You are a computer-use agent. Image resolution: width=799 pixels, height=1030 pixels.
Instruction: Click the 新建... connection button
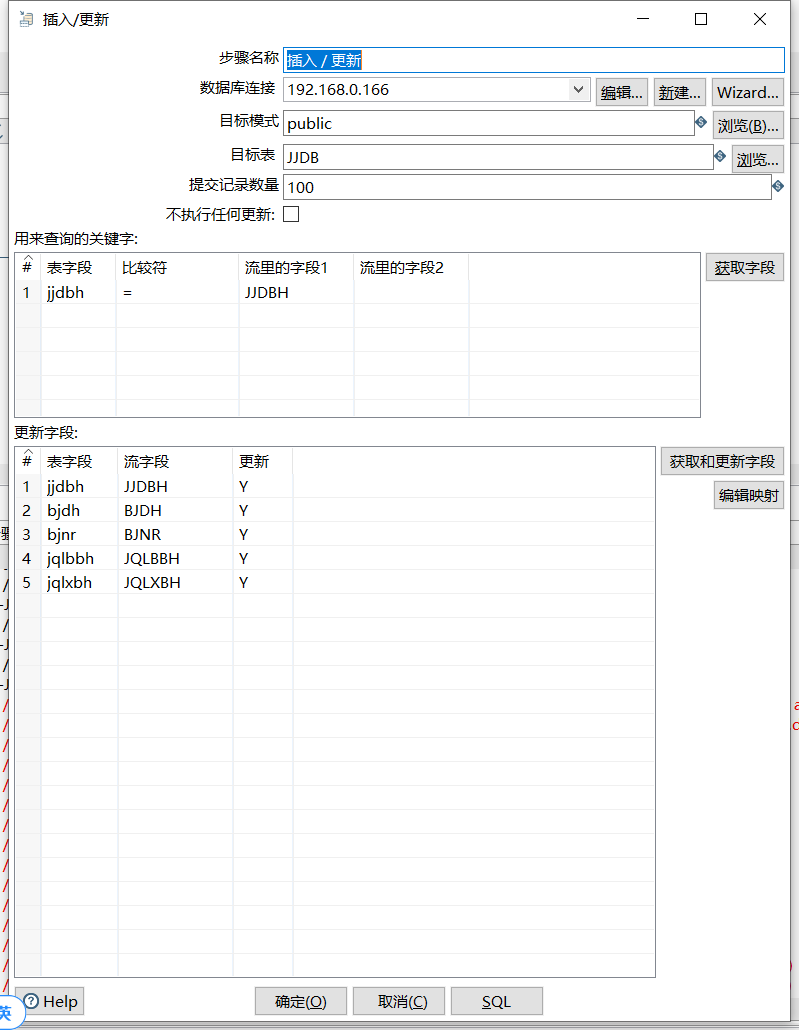[679, 92]
